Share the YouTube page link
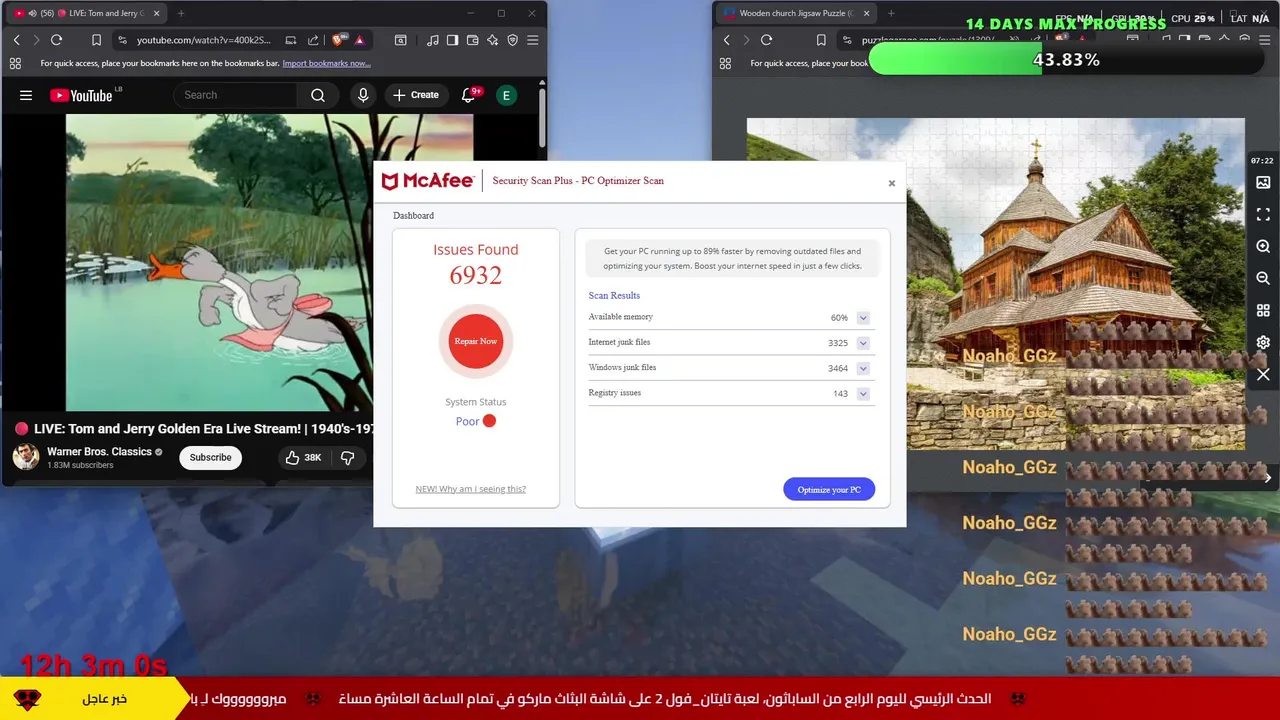The image size is (1280, 720). click(313, 40)
